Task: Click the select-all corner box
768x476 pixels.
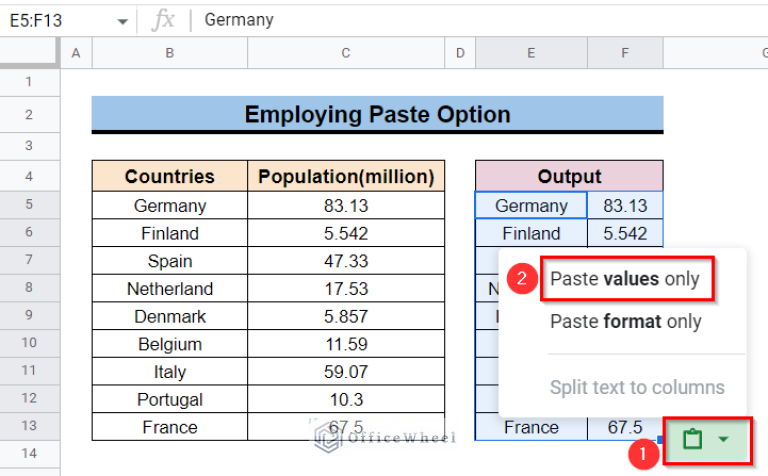Action: coord(29,53)
